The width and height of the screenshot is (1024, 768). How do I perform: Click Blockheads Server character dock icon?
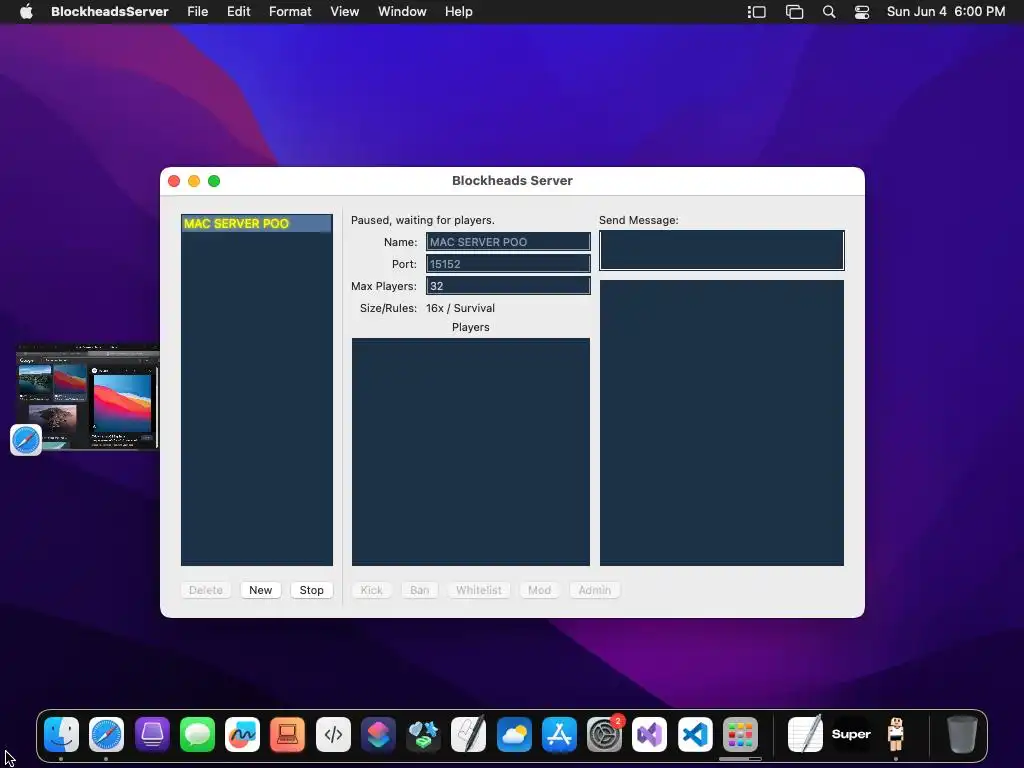(896, 734)
